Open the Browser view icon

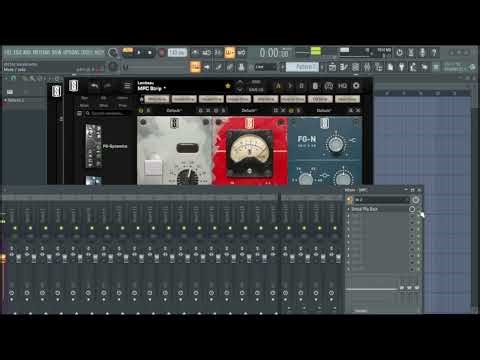tap(379, 67)
